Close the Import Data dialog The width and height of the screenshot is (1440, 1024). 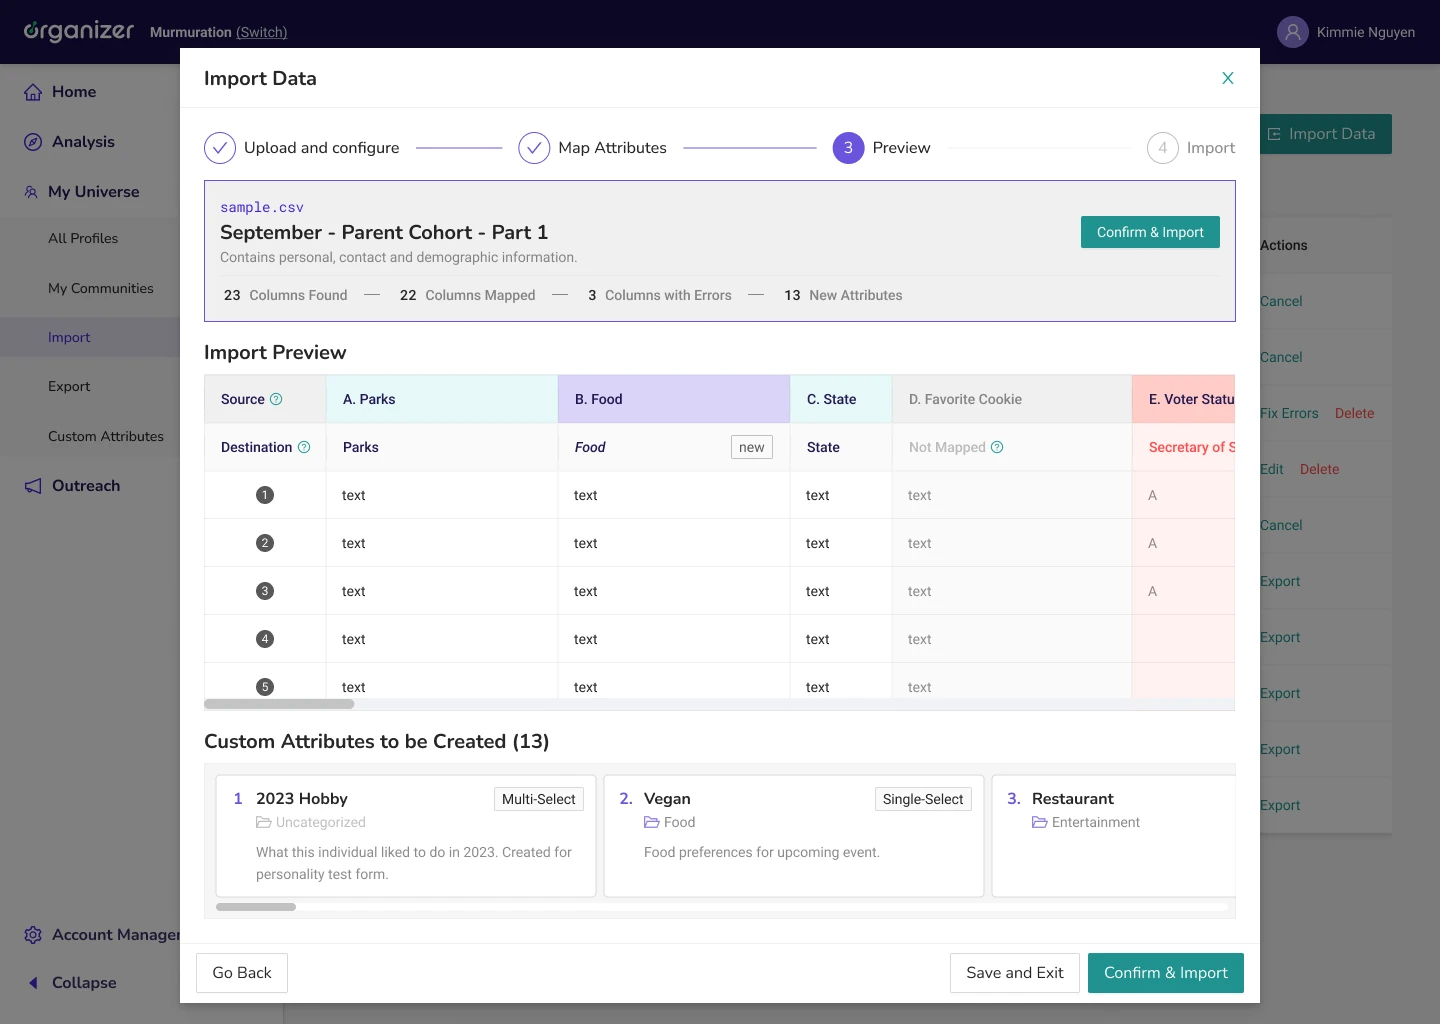pos(1228,78)
